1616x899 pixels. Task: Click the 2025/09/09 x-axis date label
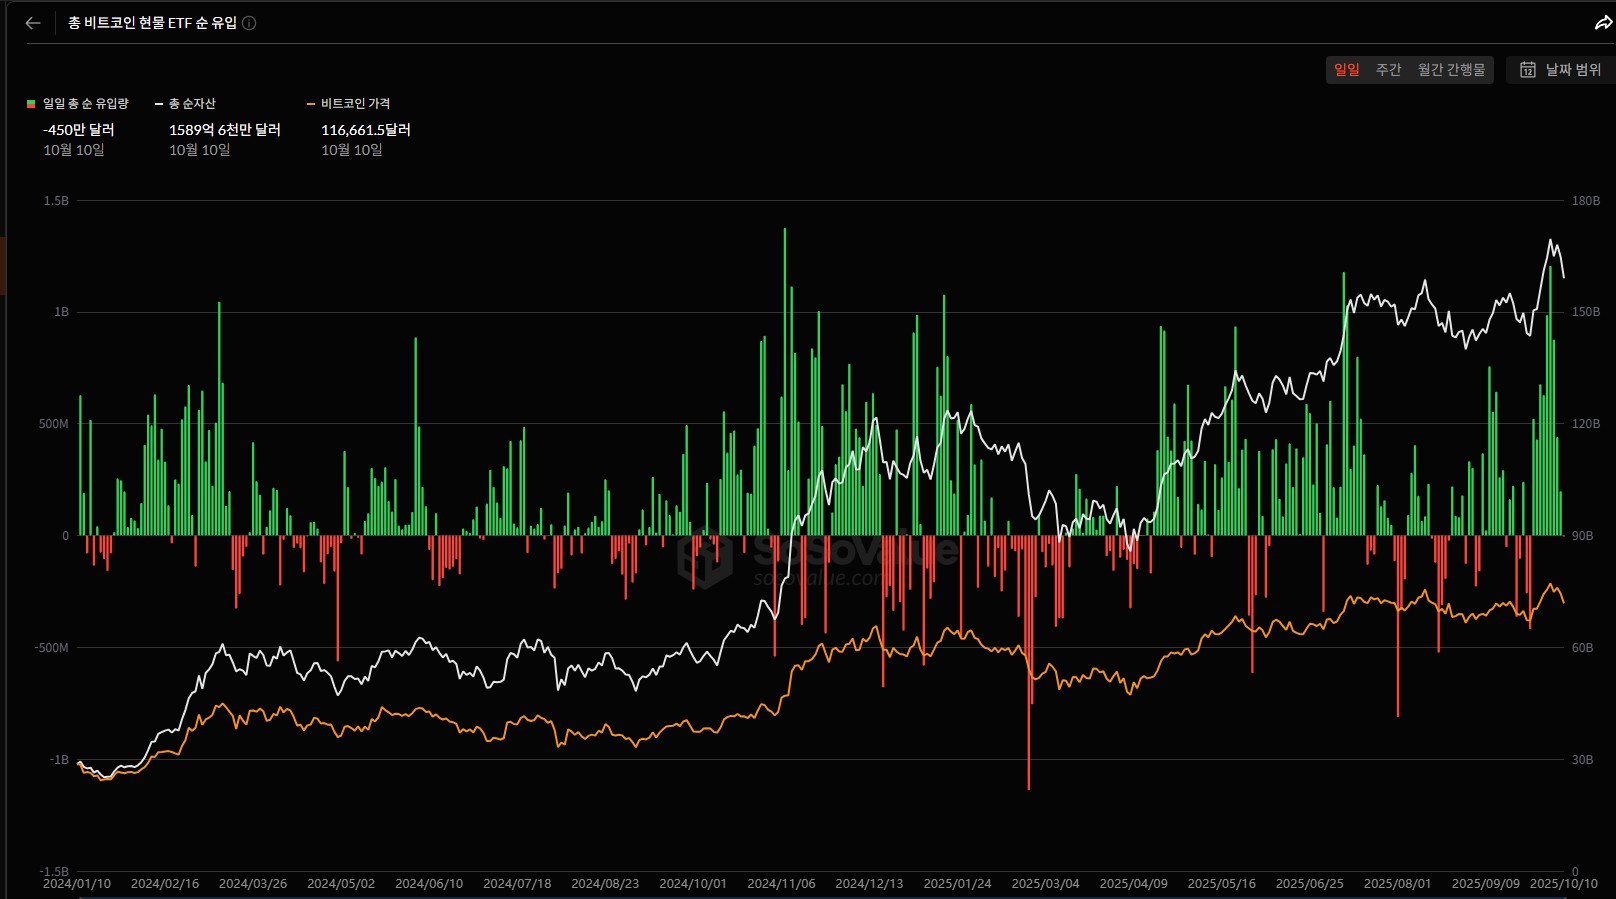click(x=1485, y=884)
